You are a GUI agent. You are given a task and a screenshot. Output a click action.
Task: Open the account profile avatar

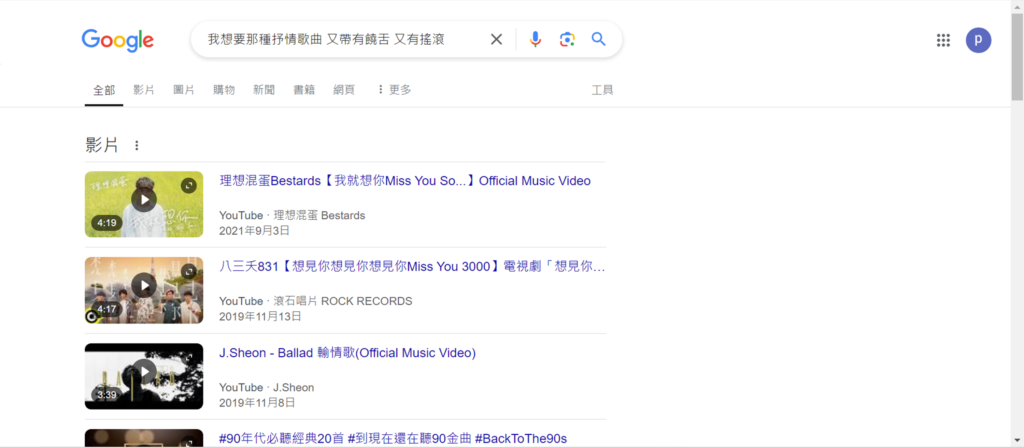[978, 40]
